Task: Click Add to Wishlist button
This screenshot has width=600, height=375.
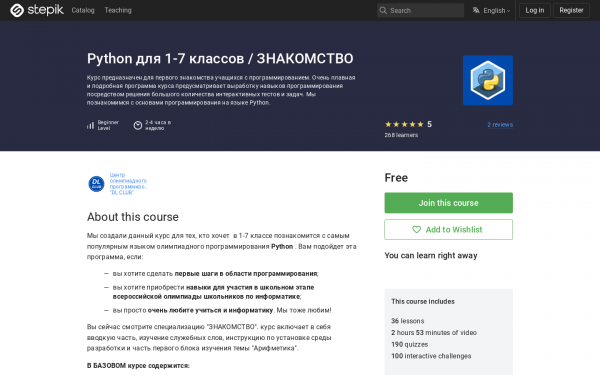Action: [x=448, y=230]
